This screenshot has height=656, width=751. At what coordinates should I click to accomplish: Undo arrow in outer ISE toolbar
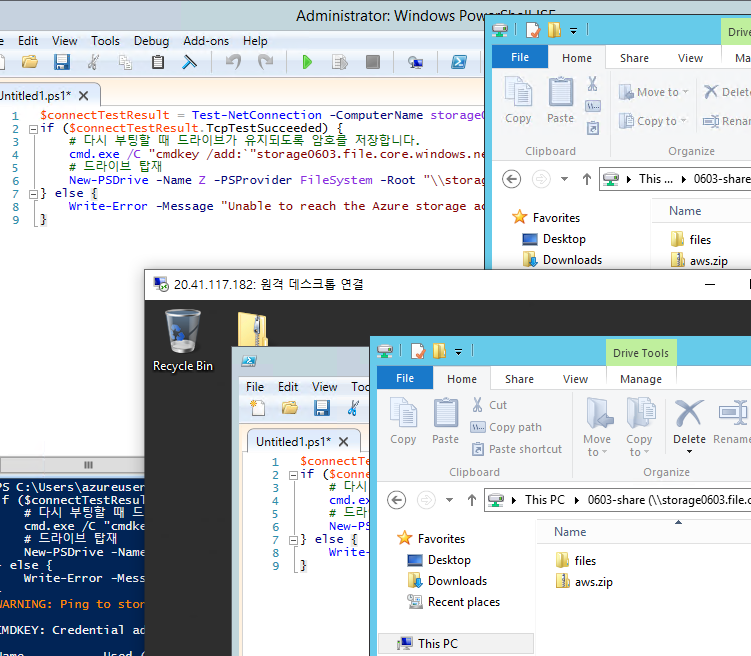(x=233, y=62)
